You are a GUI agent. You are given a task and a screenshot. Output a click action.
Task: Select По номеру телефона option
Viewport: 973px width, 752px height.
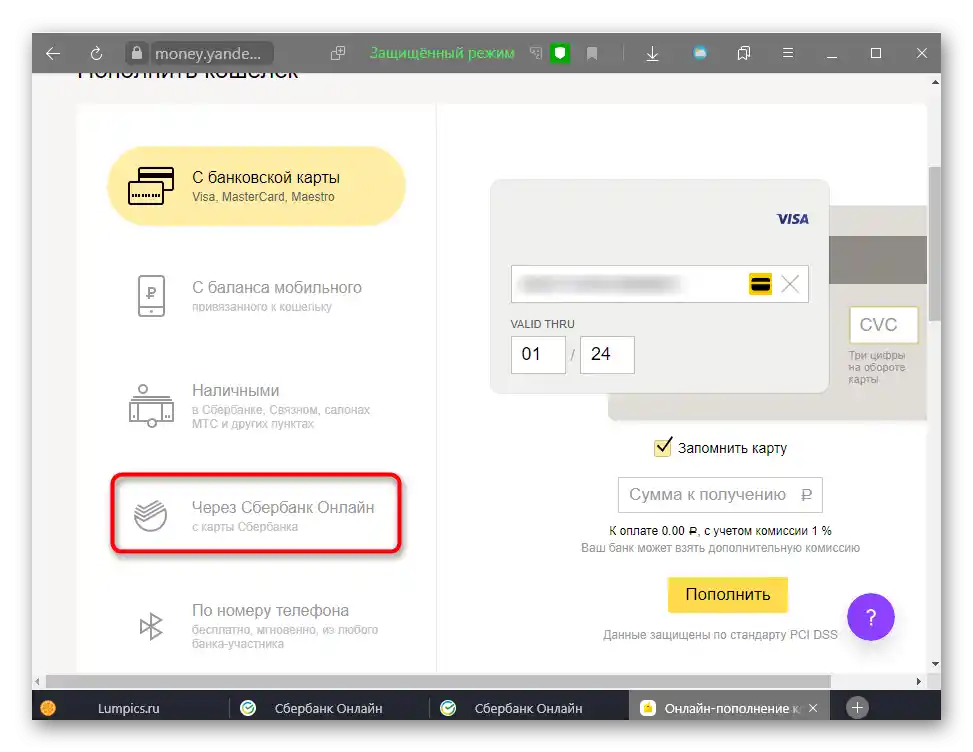click(256, 625)
